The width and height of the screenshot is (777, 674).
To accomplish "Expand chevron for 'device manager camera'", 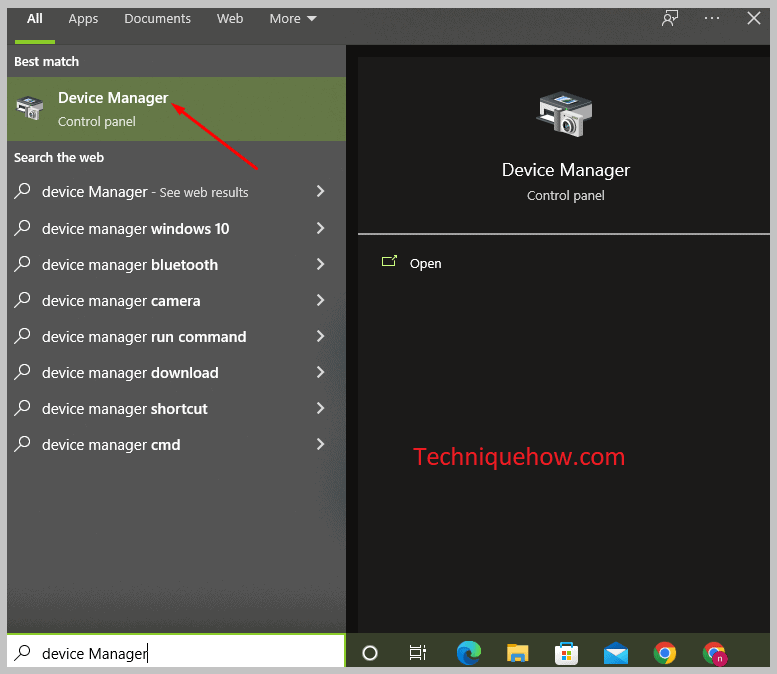I will [321, 300].
